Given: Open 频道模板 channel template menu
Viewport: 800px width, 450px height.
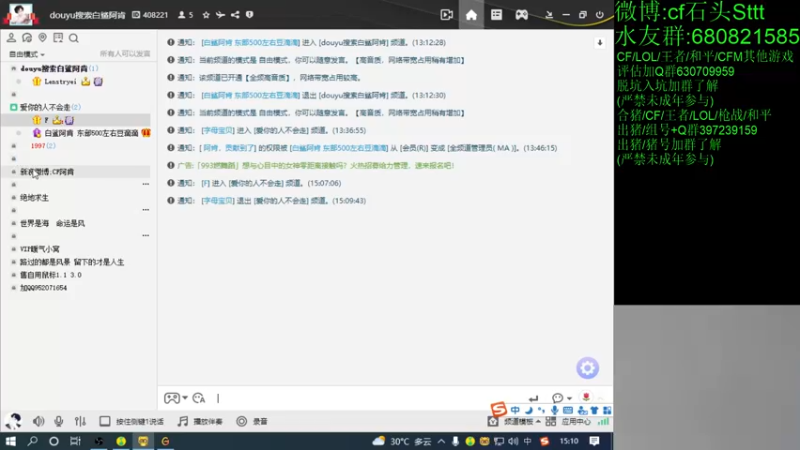Looking at the screenshot, I should point(514,422).
